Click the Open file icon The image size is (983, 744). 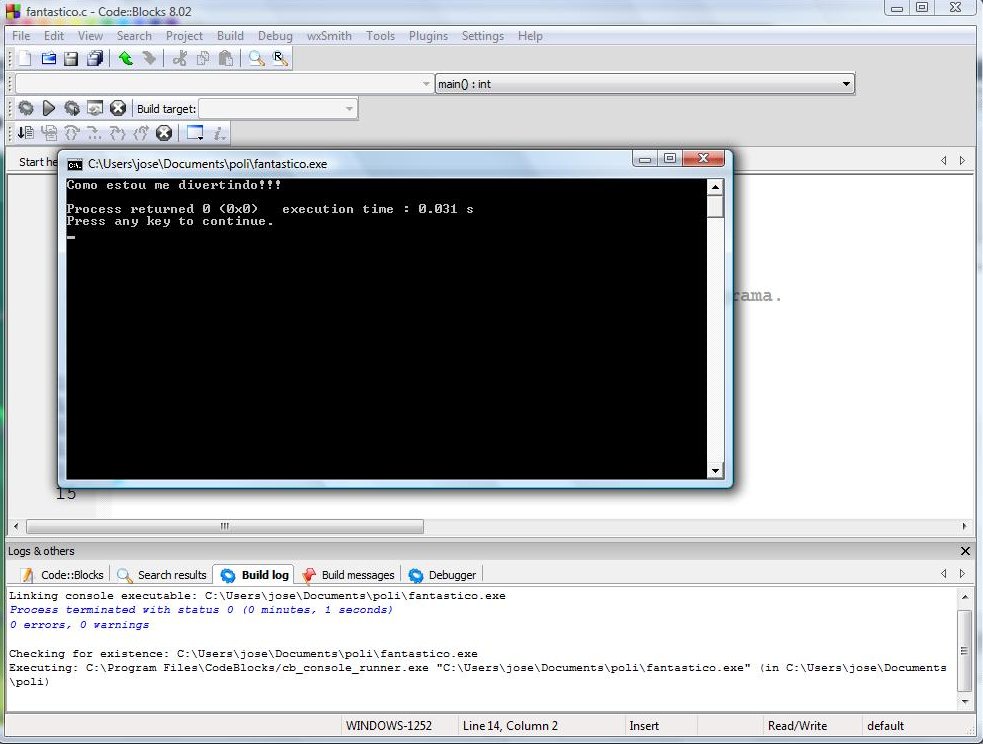pos(48,59)
